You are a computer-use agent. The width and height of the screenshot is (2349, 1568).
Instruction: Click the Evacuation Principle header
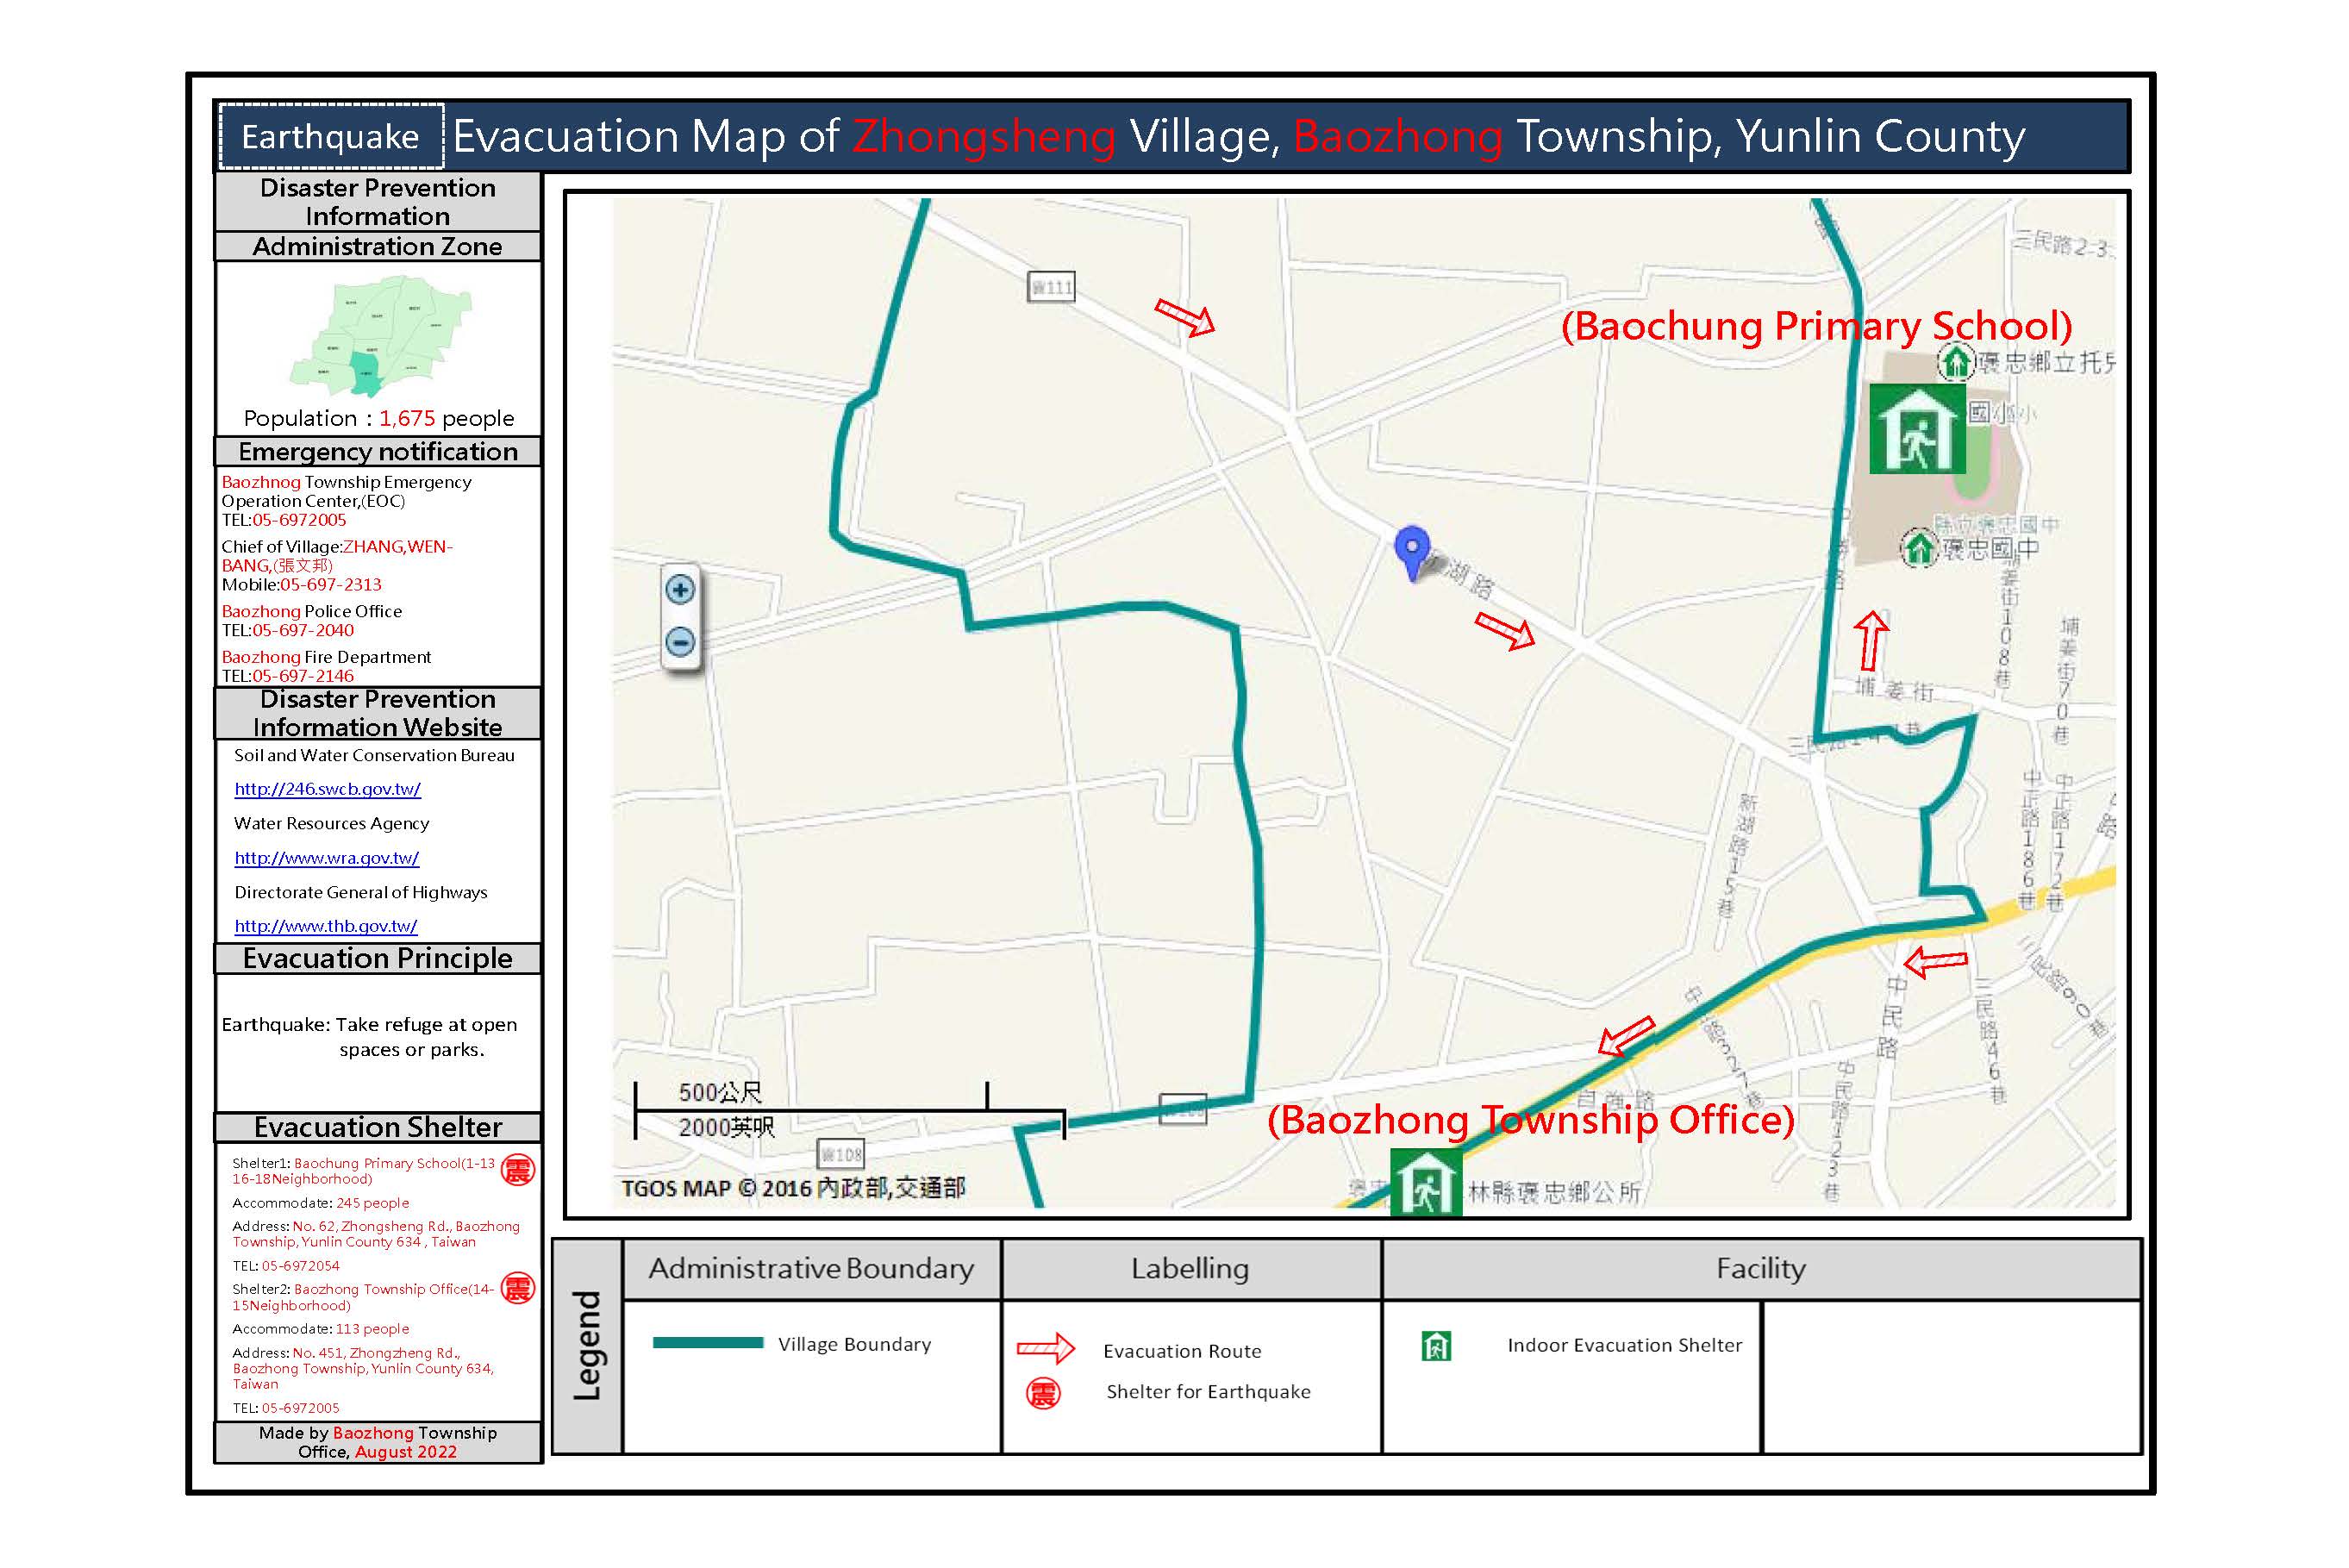tap(378, 958)
